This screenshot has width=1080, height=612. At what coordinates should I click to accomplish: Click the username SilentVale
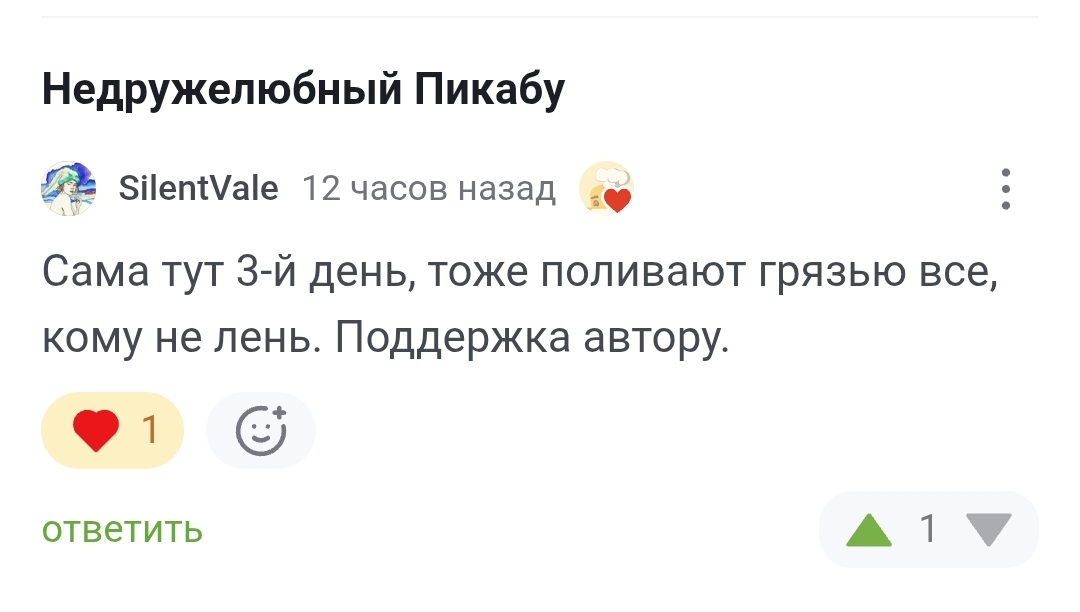click(x=198, y=188)
